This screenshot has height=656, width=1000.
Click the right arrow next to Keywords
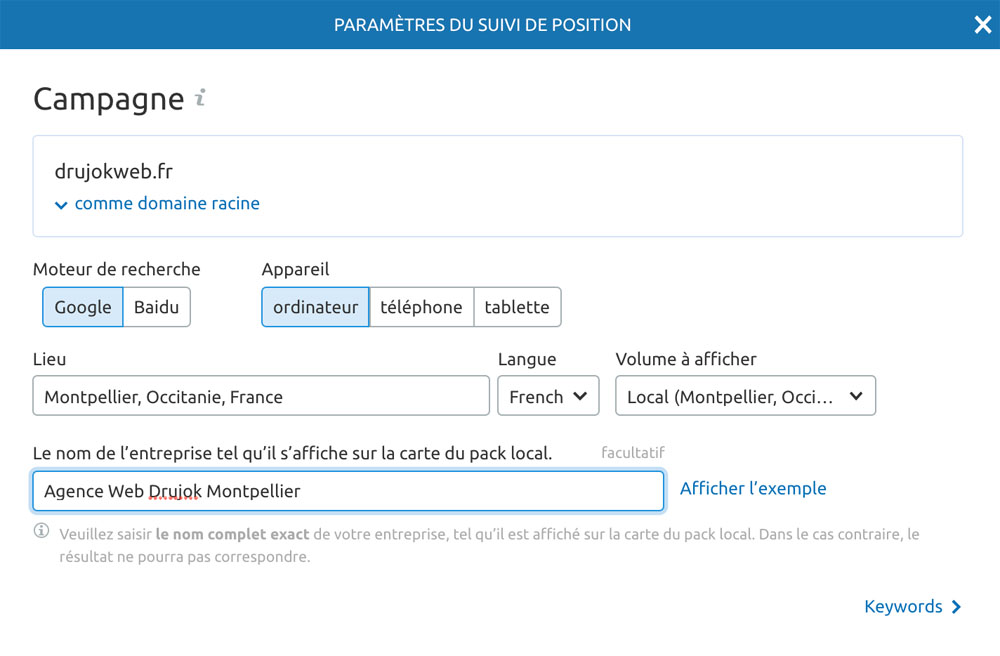pos(956,607)
